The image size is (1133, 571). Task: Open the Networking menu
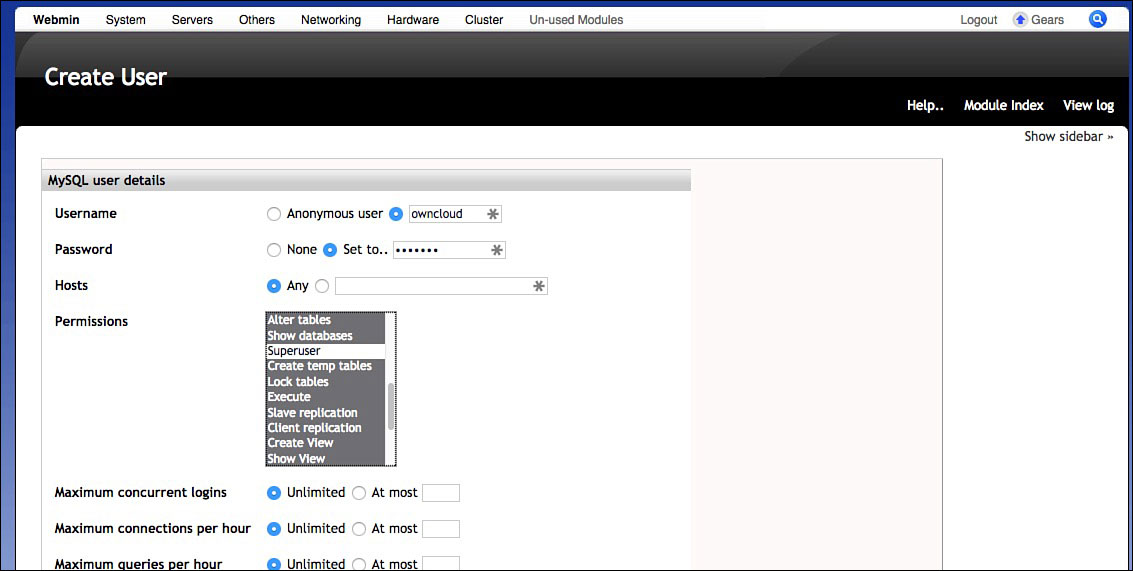pos(331,20)
